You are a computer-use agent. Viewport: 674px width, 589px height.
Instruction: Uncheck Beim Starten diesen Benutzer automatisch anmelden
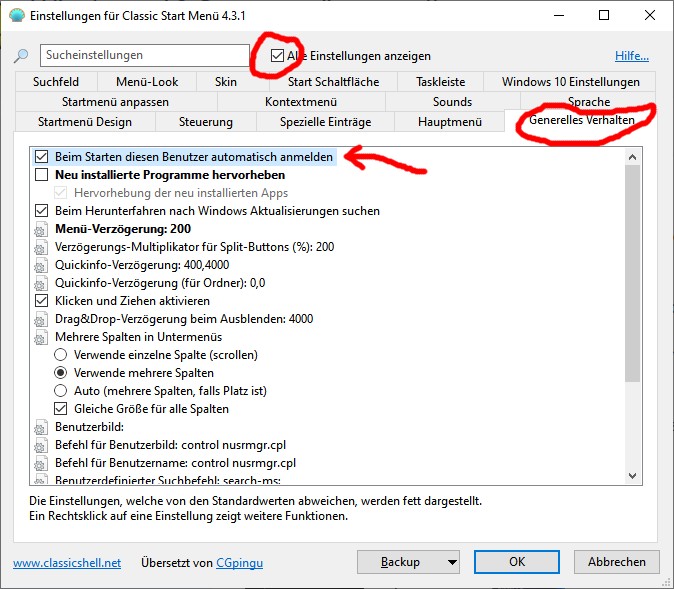click(41, 157)
